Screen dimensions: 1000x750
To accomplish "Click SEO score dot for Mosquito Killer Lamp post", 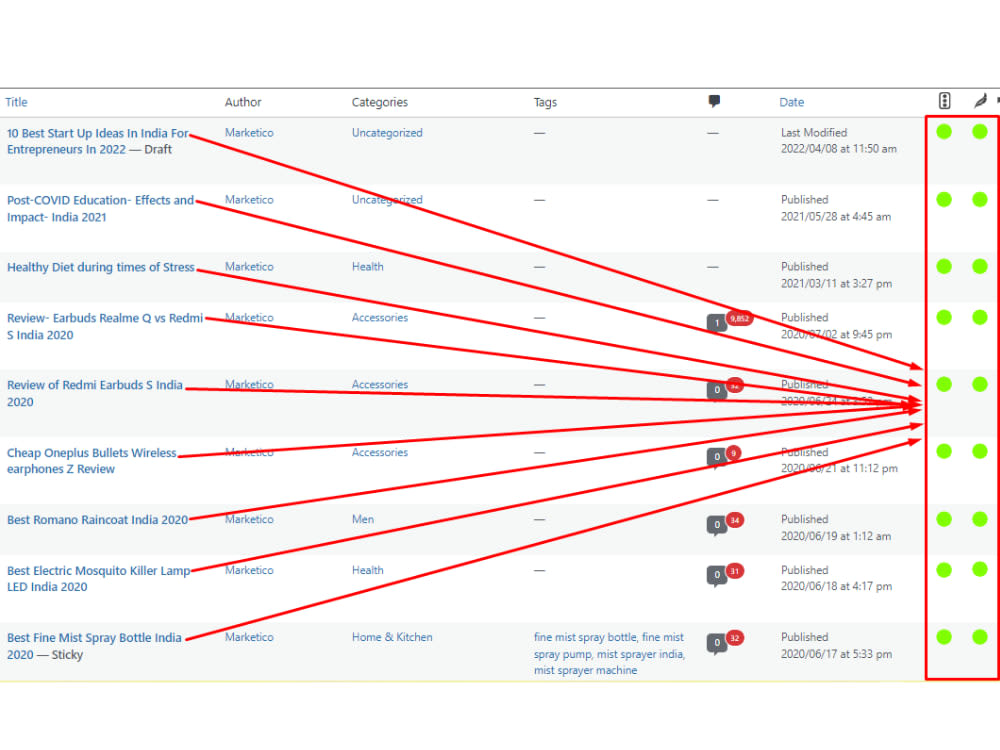I will (x=944, y=570).
